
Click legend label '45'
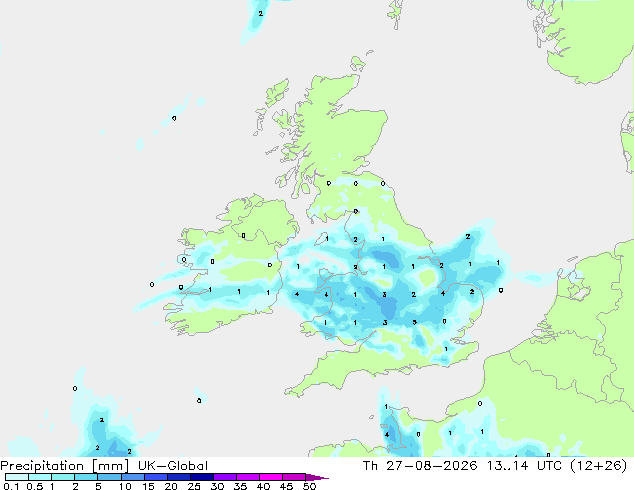coord(286,486)
